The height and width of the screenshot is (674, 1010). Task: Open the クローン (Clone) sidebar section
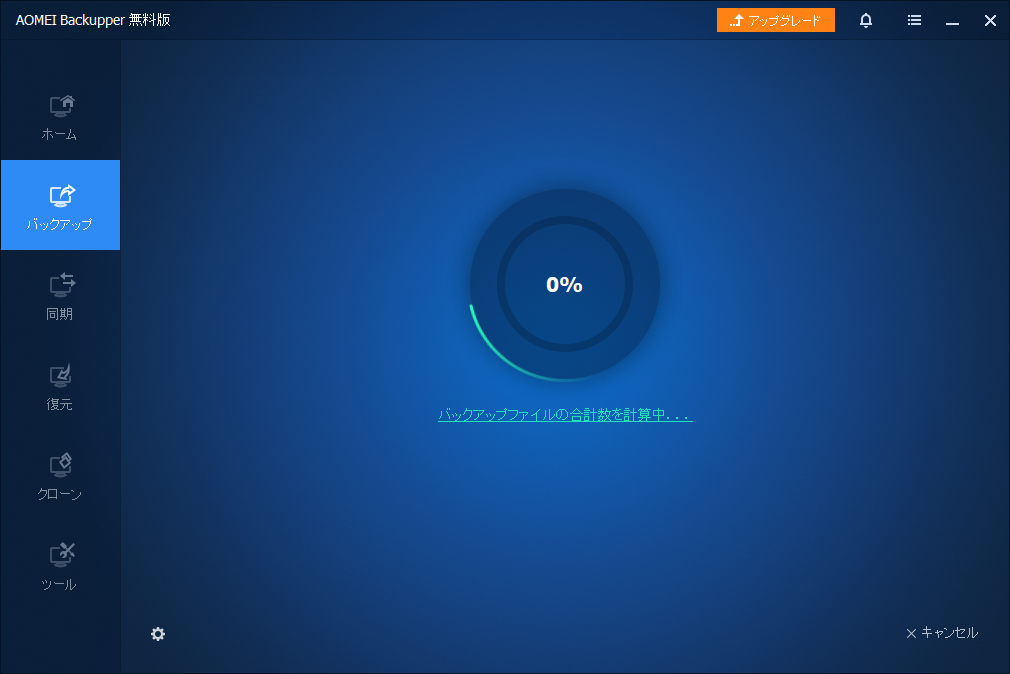click(60, 477)
